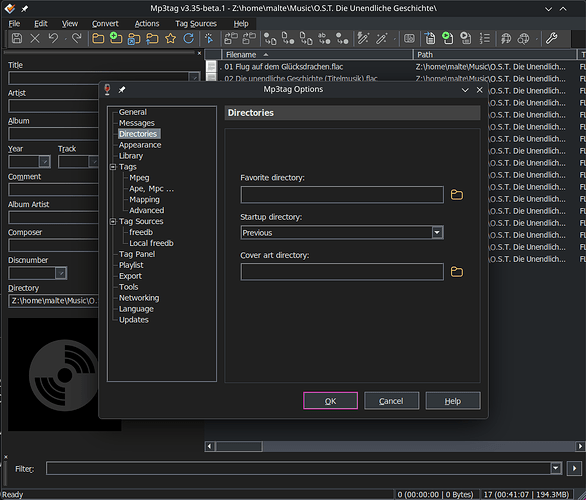This screenshot has width=586, height=500.
Task: Click the Cover art directory input field
Action: (342, 272)
